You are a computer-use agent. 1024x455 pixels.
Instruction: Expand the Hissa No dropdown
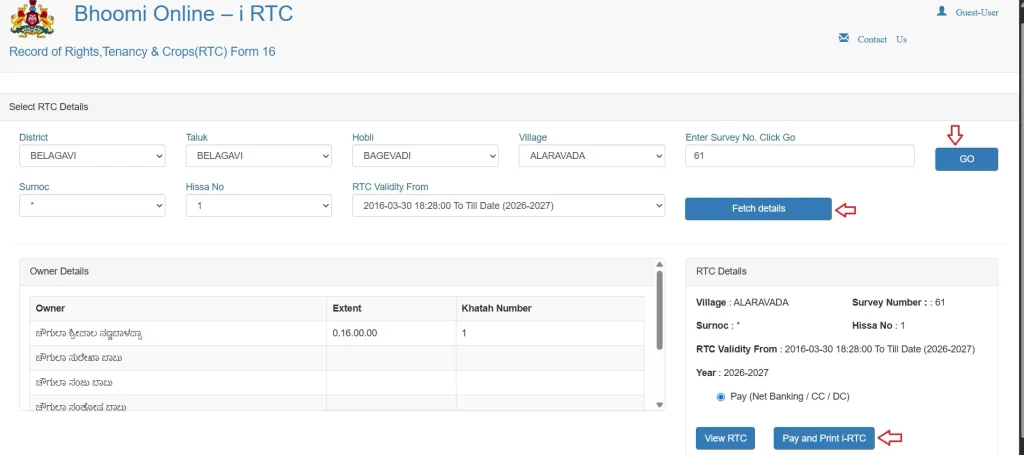[x=259, y=206]
